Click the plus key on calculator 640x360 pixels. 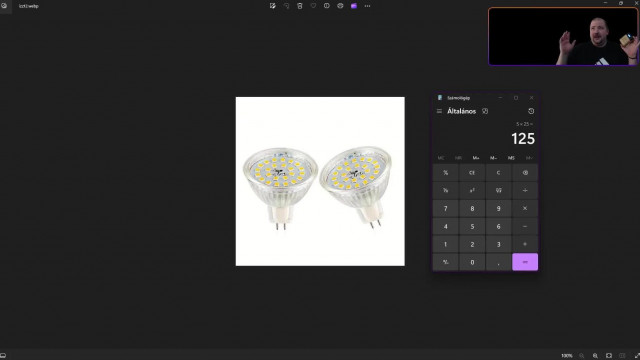pos(525,244)
